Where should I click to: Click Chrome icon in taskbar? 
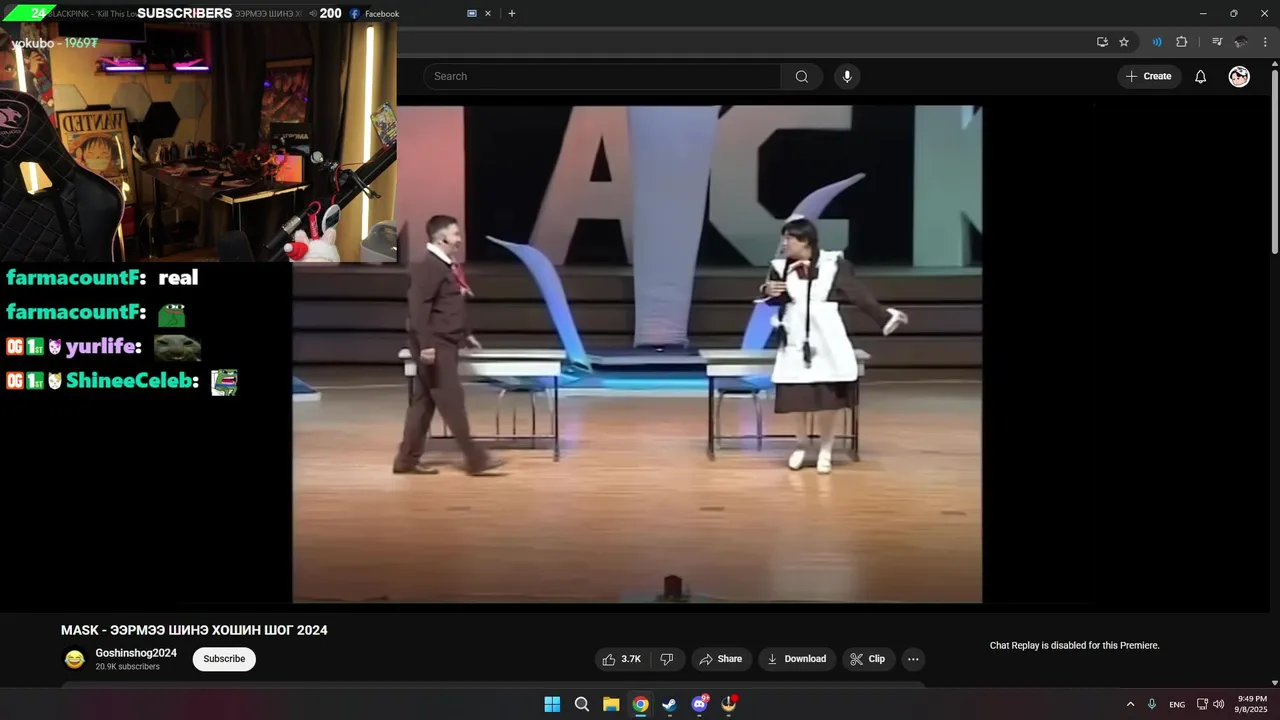[640, 704]
